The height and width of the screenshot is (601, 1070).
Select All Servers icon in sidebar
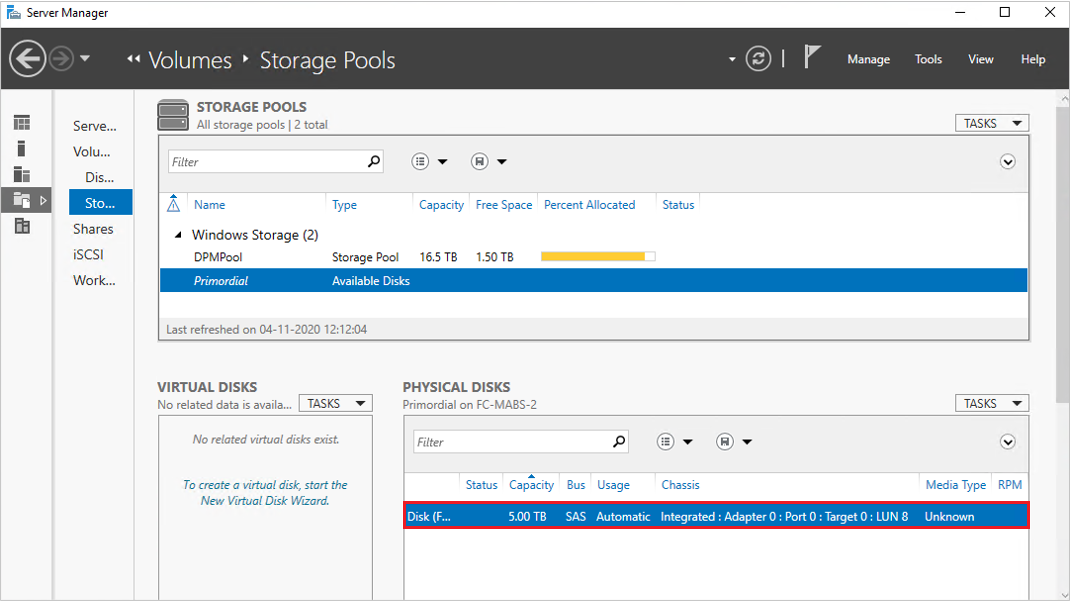click(x=22, y=175)
